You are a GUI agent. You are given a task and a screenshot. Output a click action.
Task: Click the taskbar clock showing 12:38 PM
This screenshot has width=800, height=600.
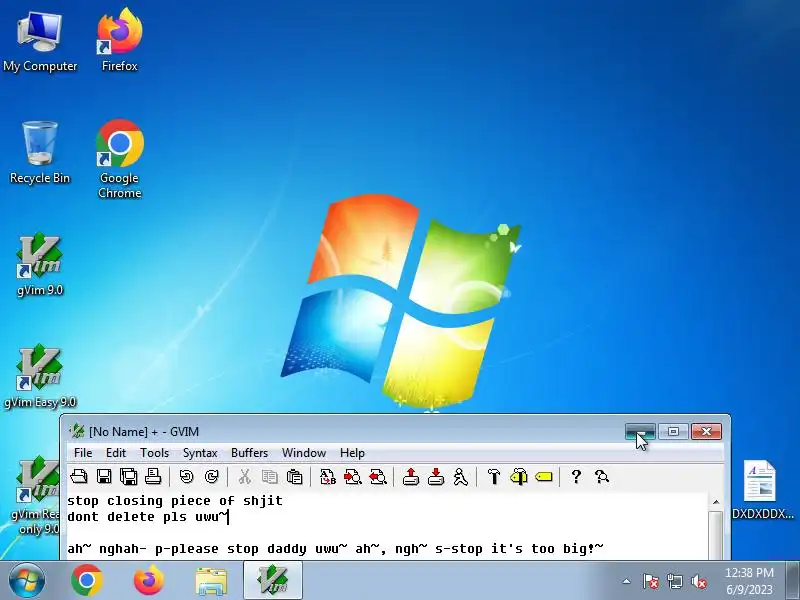[749, 581]
